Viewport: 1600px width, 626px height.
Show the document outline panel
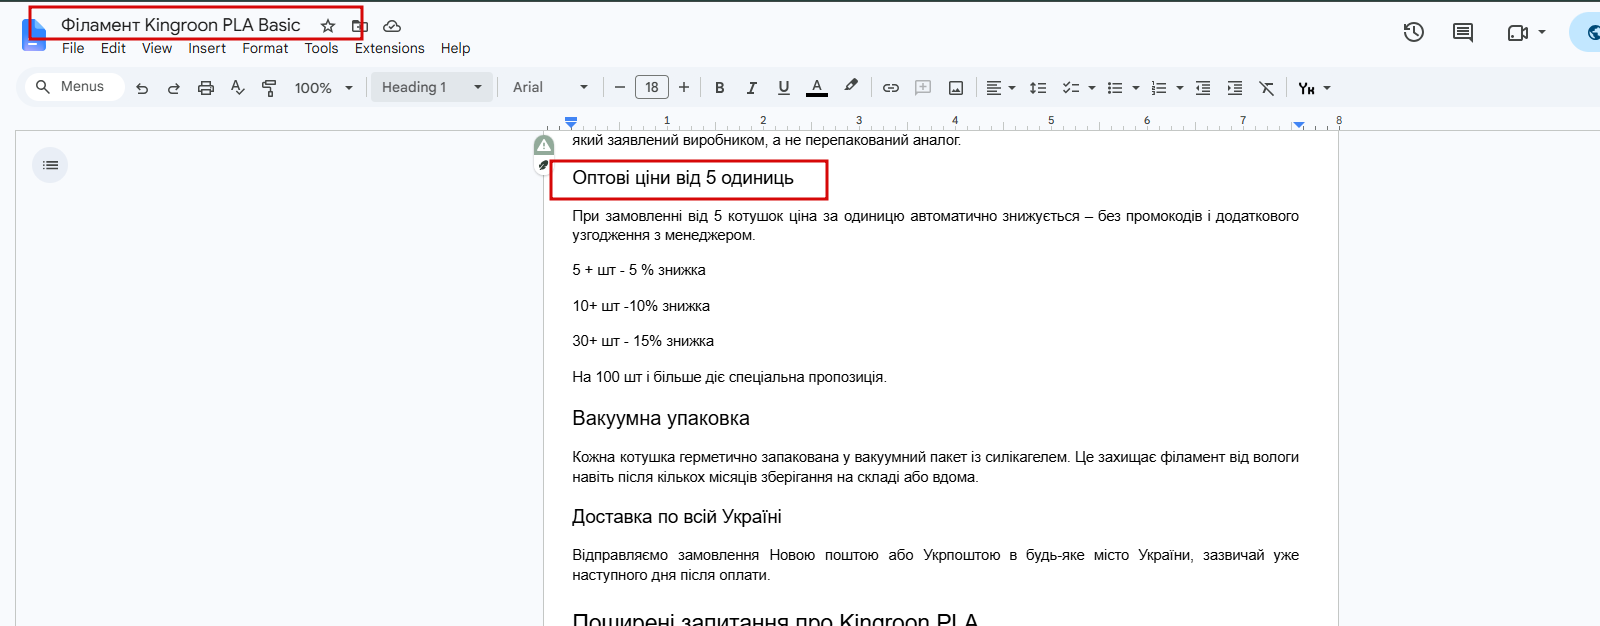[x=50, y=165]
